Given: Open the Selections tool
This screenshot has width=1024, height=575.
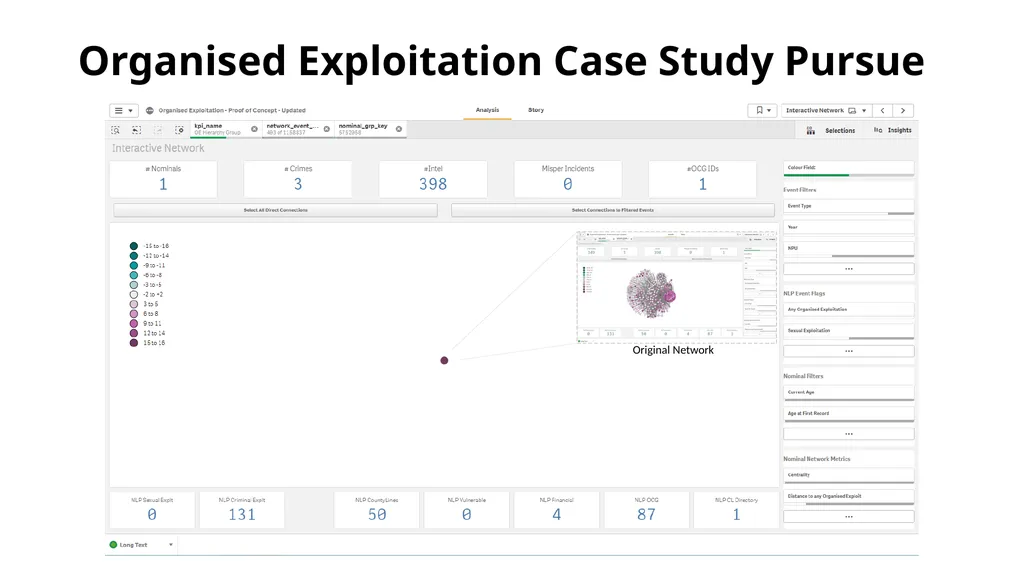Looking at the screenshot, I should click(831, 131).
